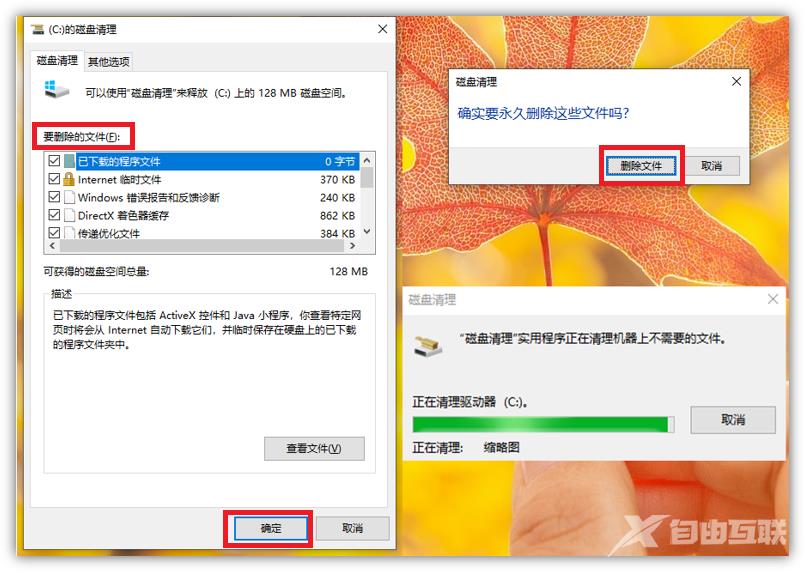Click the Windows drive icon beside the free-space message
Screen dimensions: 805x572
coord(56,89)
